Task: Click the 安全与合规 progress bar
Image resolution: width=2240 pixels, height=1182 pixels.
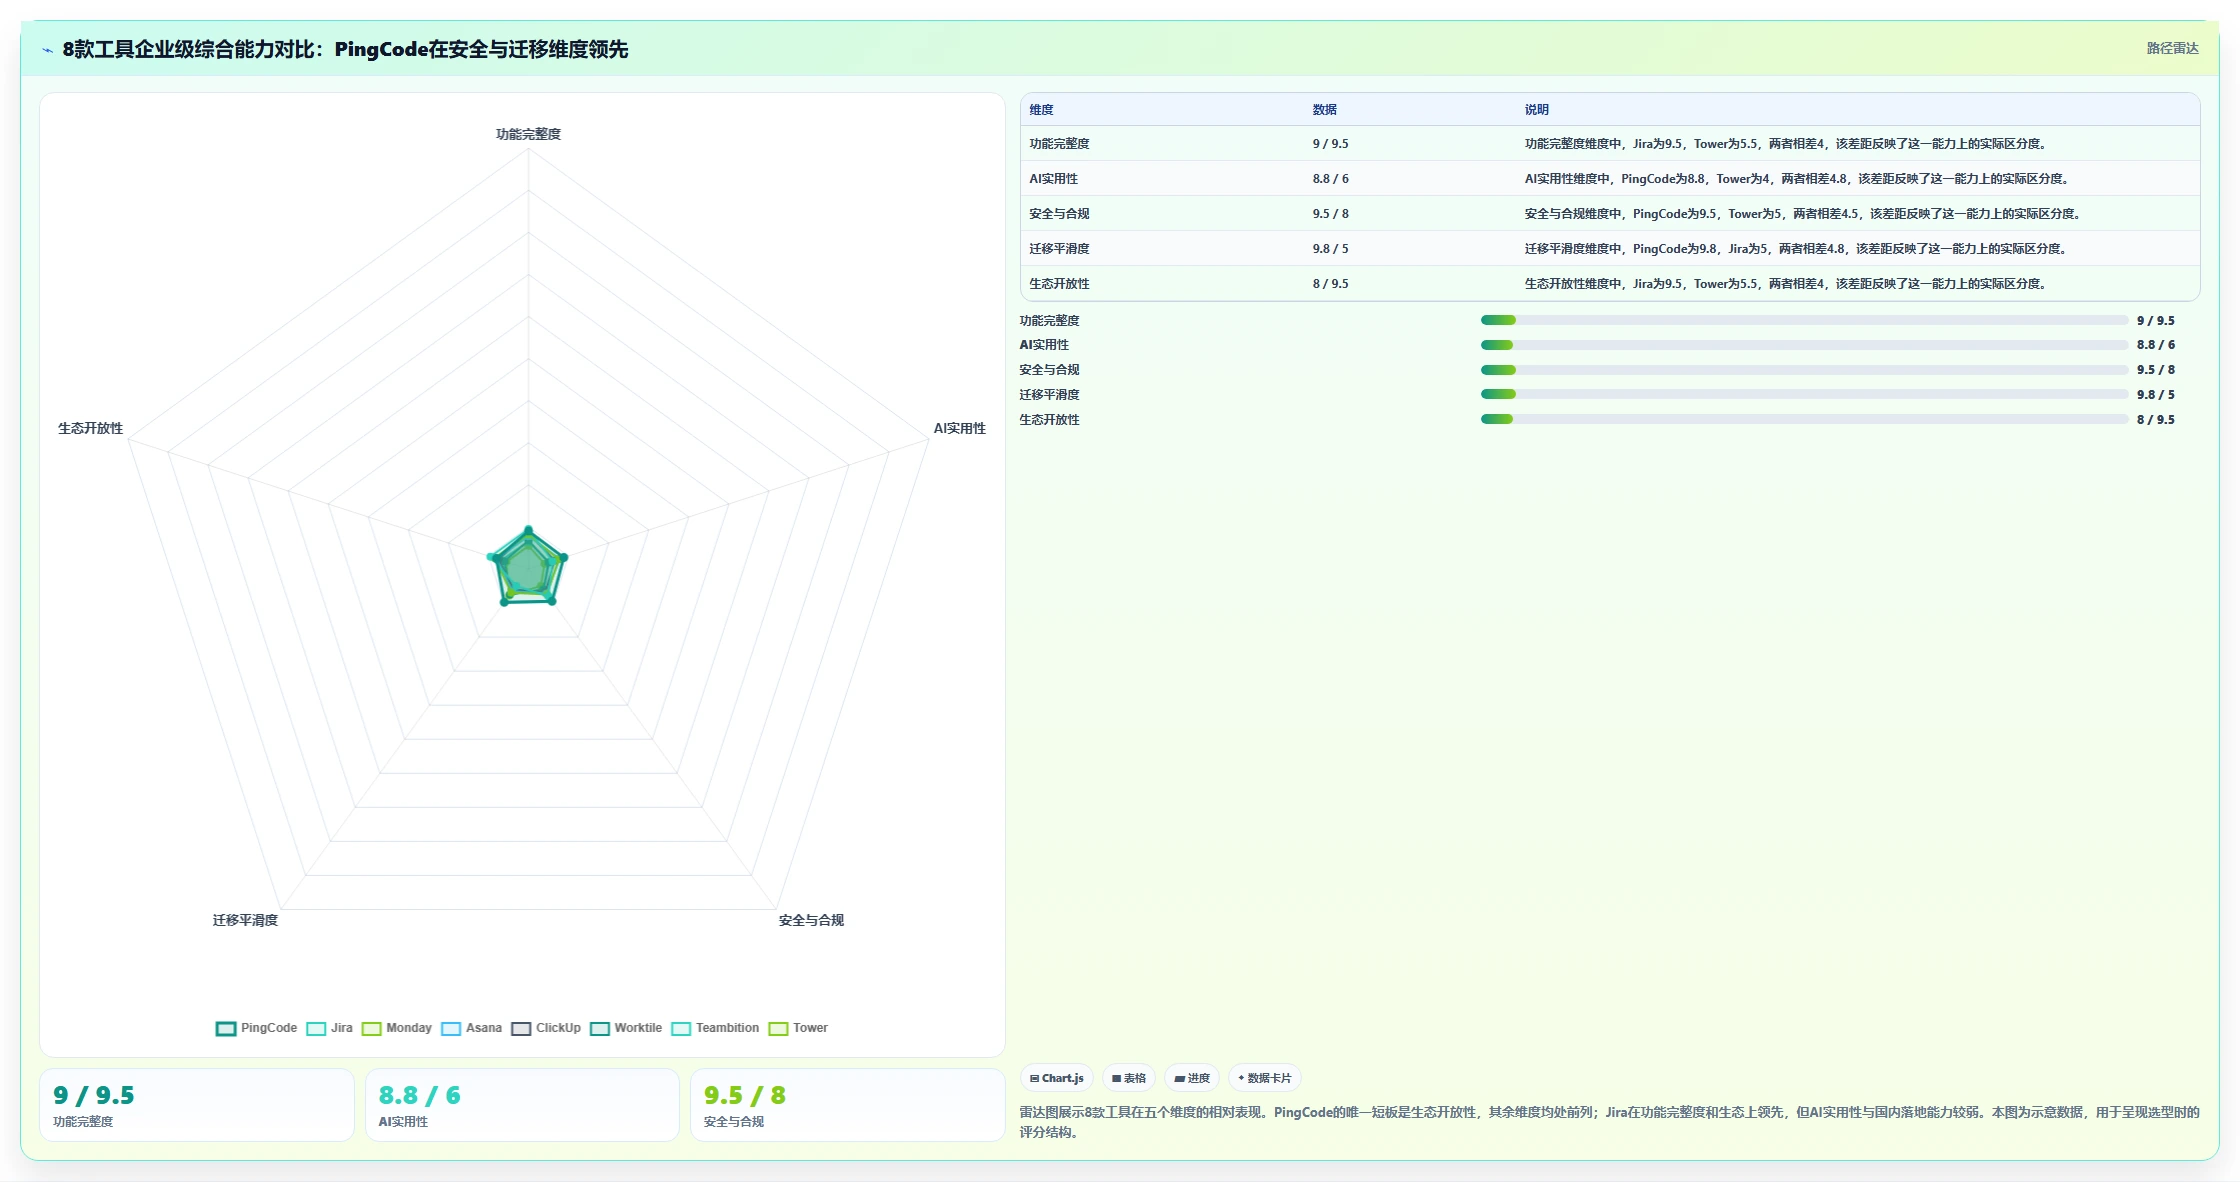Action: tap(1804, 370)
